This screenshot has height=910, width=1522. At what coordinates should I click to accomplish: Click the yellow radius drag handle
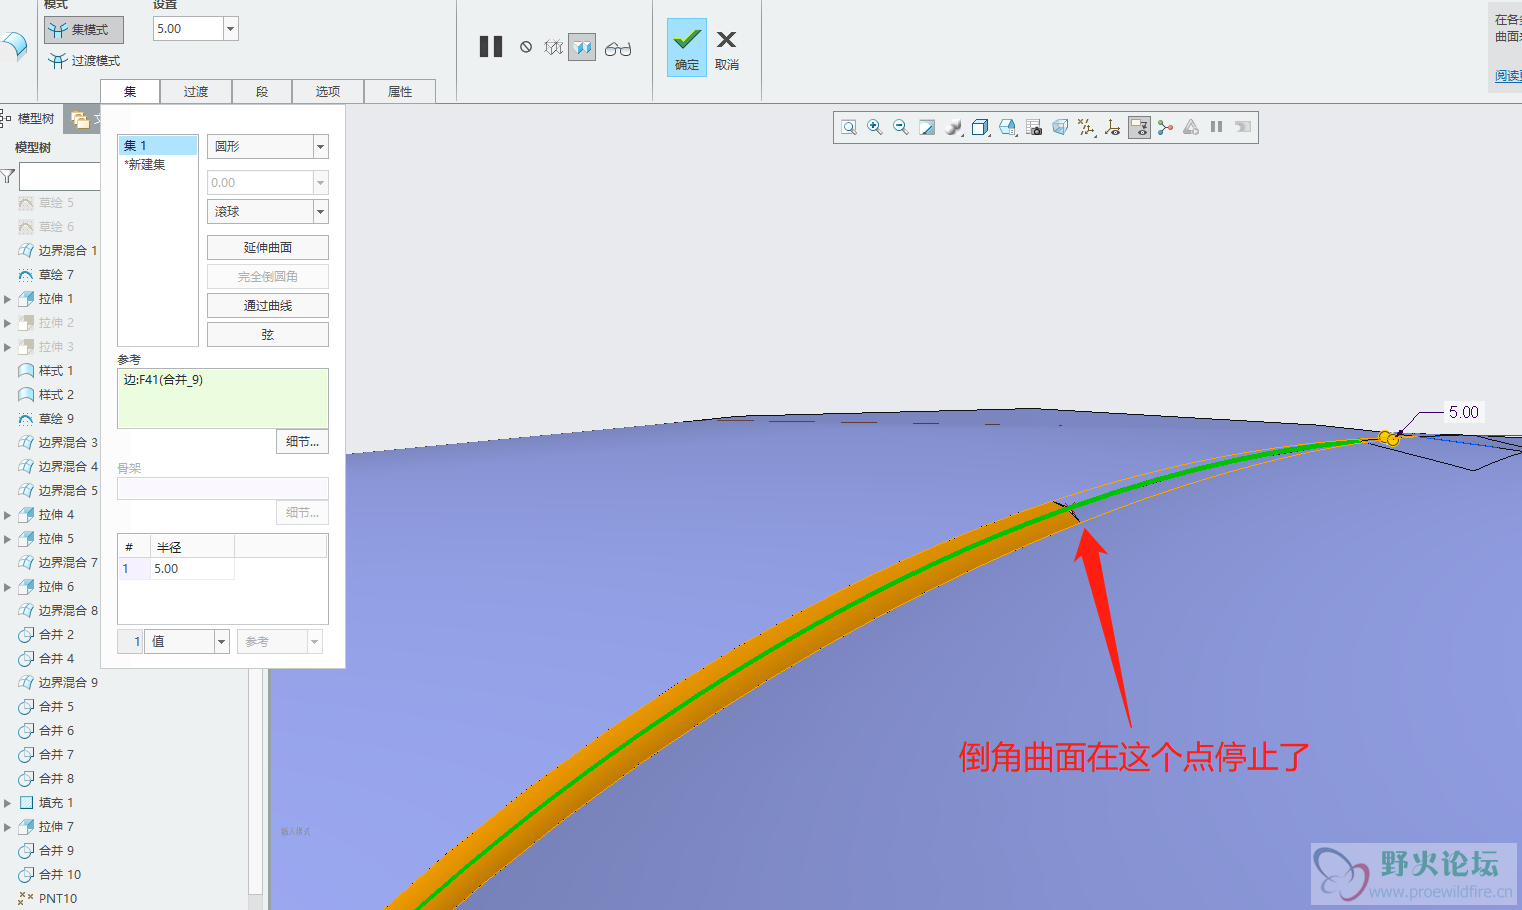click(1388, 438)
